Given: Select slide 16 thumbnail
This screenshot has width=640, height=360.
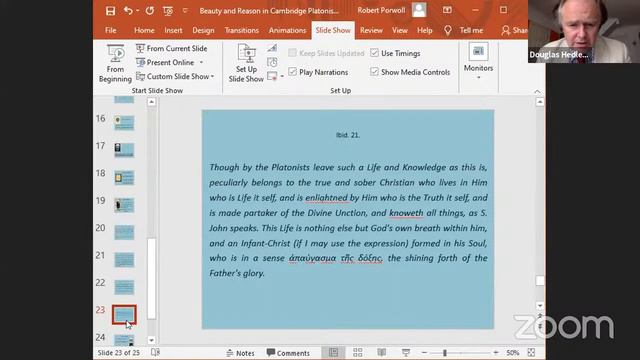Looking at the screenshot, I should (x=124, y=122).
